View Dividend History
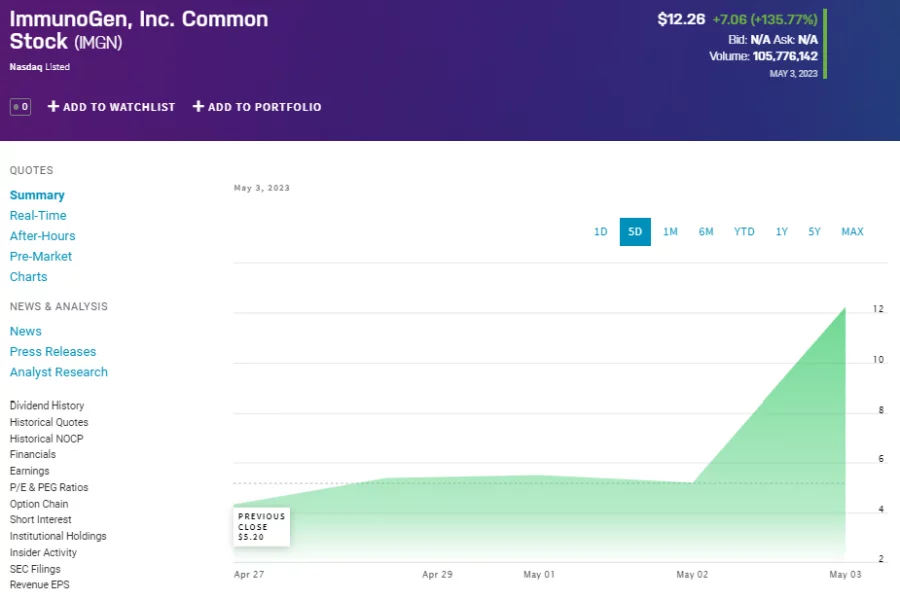Viewport: 900px width, 600px height. click(x=47, y=406)
